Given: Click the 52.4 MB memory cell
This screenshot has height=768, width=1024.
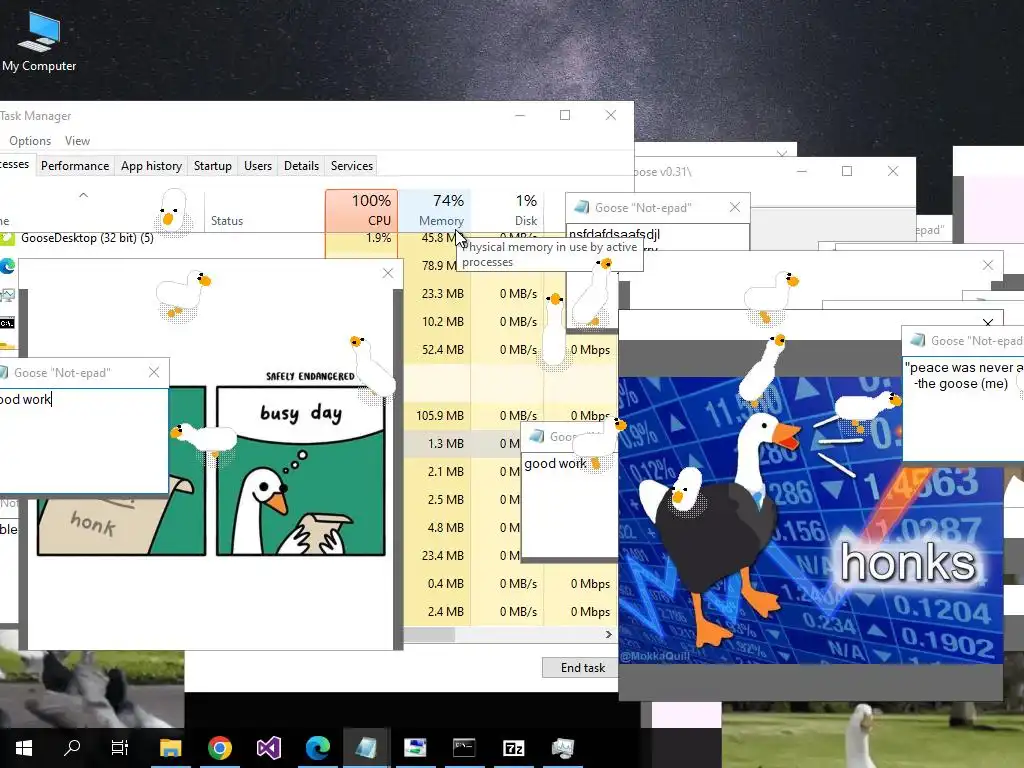Looking at the screenshot, I should coord(442,349).
